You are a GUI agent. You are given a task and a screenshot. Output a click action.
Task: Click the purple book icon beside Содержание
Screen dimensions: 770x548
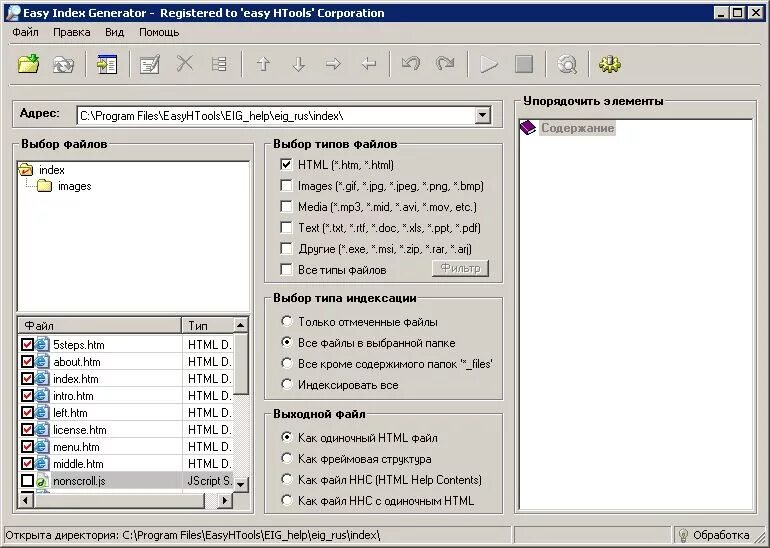pyautogui.click(x=528, y=128)
